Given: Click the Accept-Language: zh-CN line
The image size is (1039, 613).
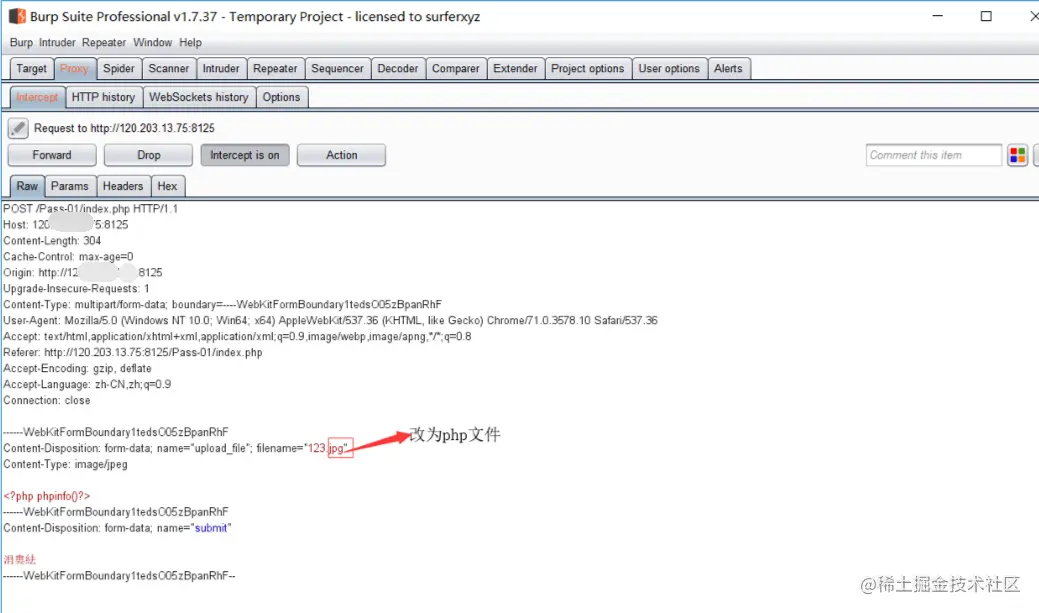Looking at the screenshot, I should (x=87, y=384).
